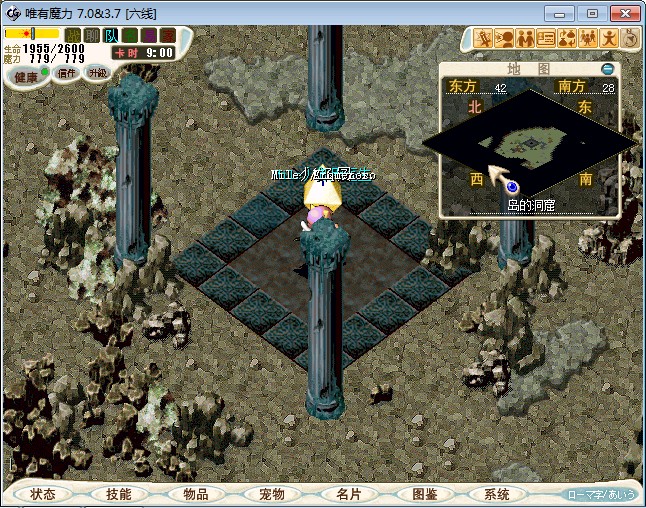Click the minimap island area
The width and height of the screenshot is (646, 508).
point(528,147)
